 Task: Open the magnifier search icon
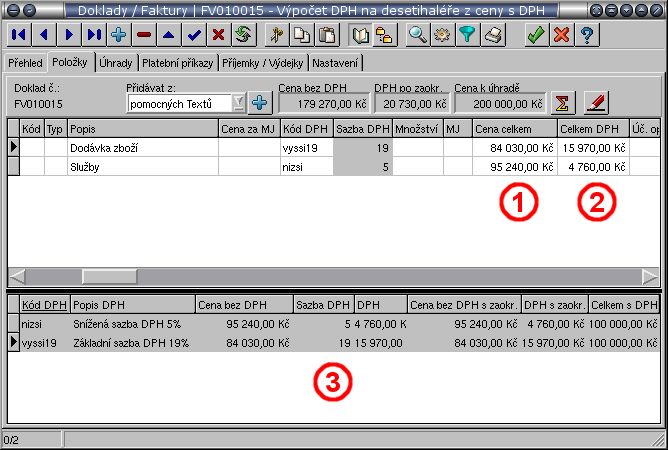tap(417, 36)
